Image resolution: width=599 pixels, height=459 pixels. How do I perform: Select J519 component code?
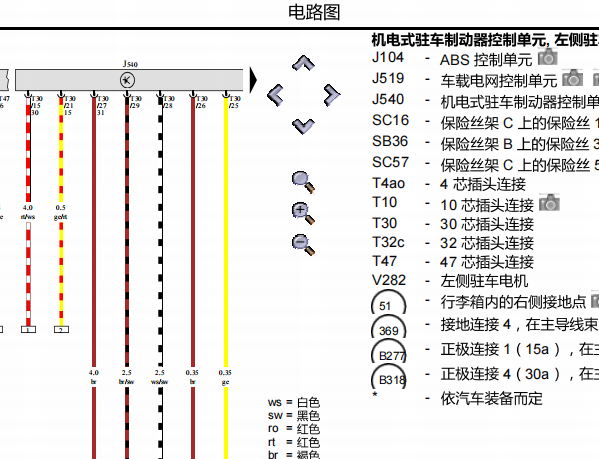tap(388, 79)
